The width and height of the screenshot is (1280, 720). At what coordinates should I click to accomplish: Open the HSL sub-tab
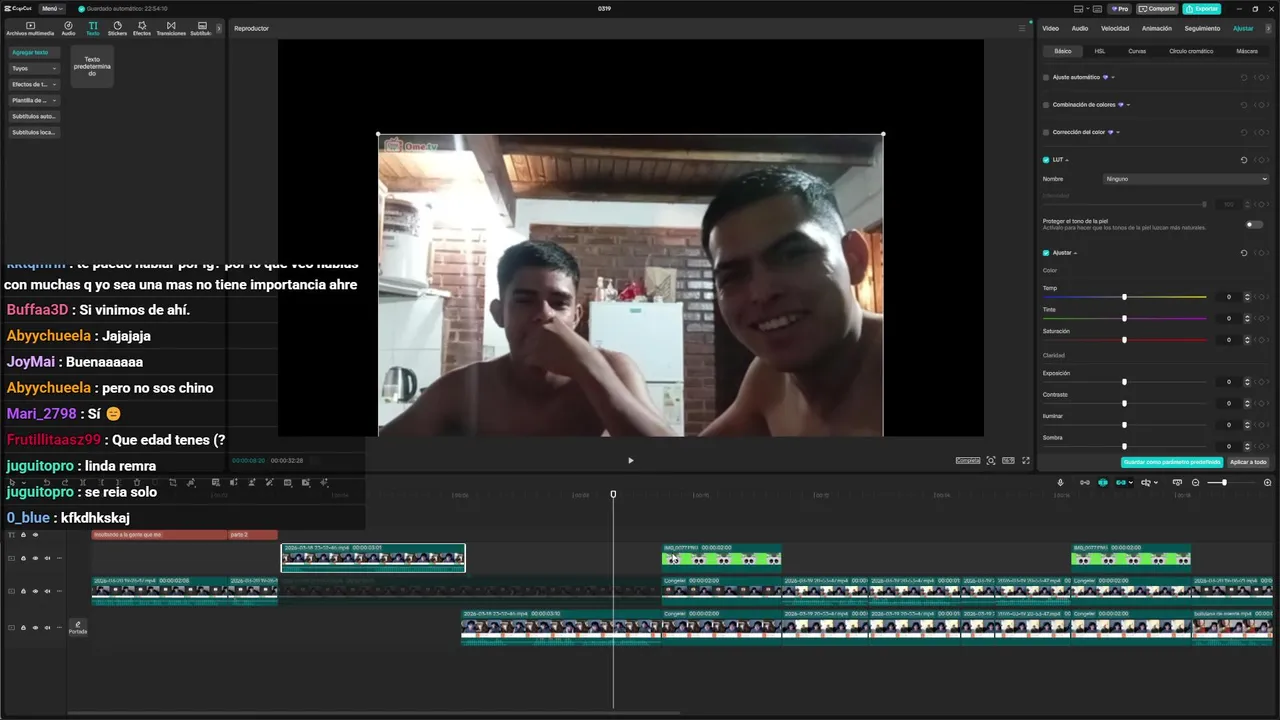point(1100,51)
